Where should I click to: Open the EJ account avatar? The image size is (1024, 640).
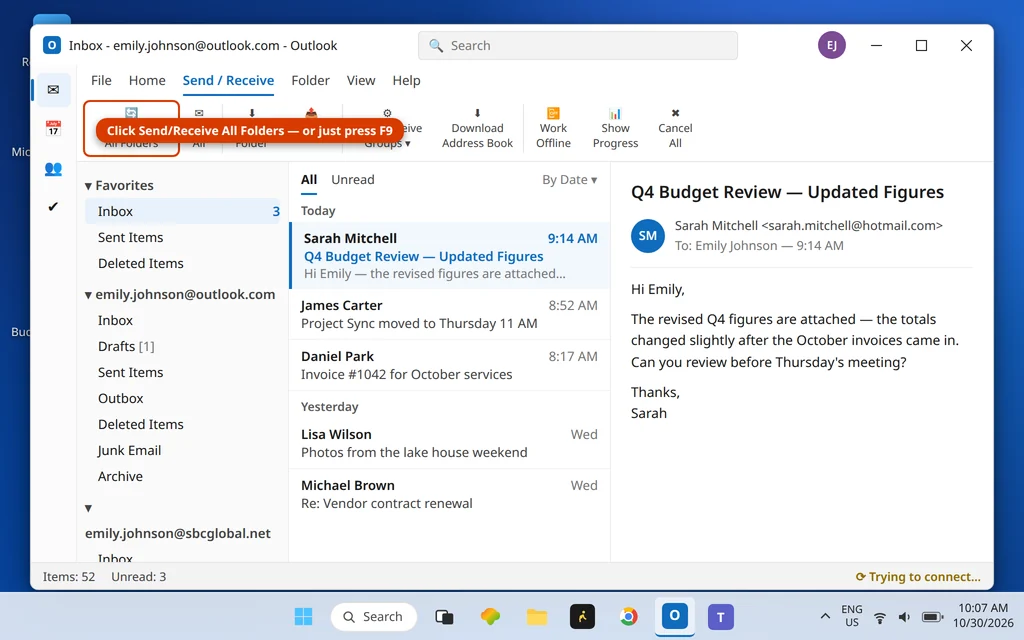(831, 45)
